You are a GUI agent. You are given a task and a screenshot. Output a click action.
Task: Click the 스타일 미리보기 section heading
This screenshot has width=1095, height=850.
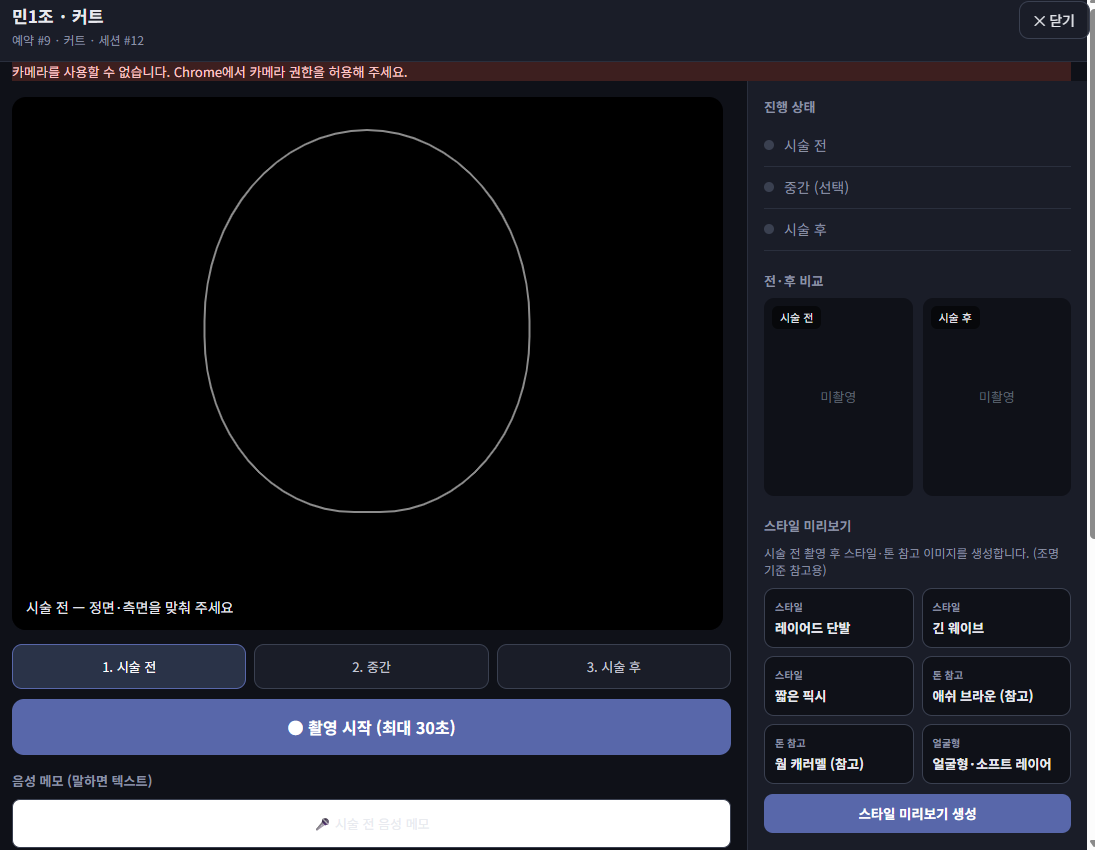(x=807, y=526)
